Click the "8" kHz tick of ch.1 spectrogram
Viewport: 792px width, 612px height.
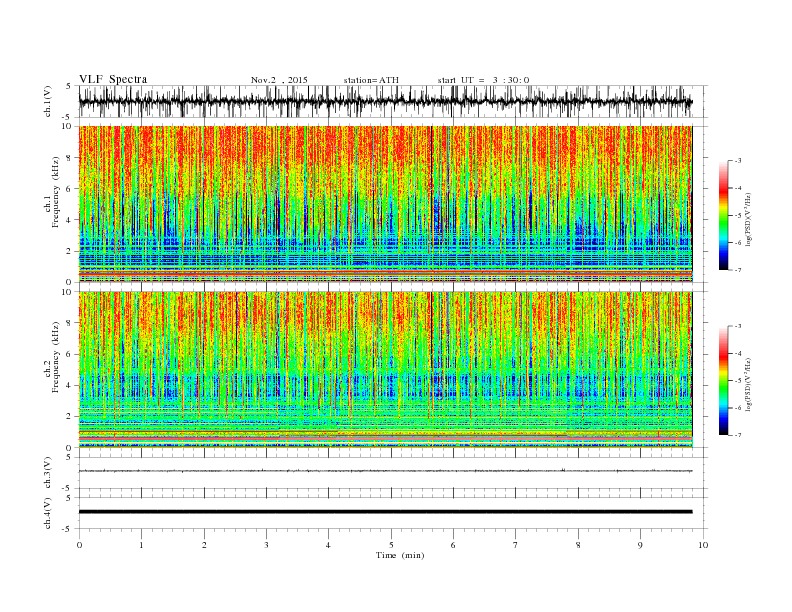click(x=70, y=158)
